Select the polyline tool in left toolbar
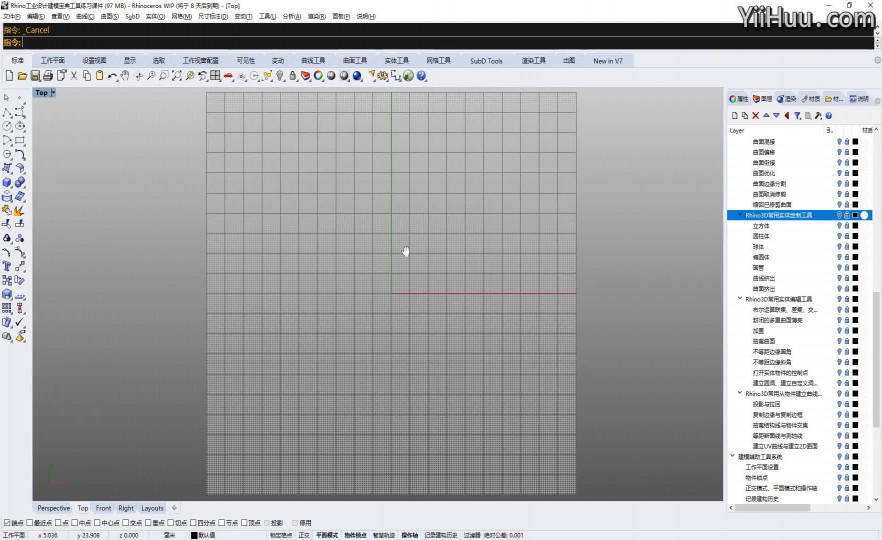882x540 pixels. pyautogui.click(x=7, y=112)
